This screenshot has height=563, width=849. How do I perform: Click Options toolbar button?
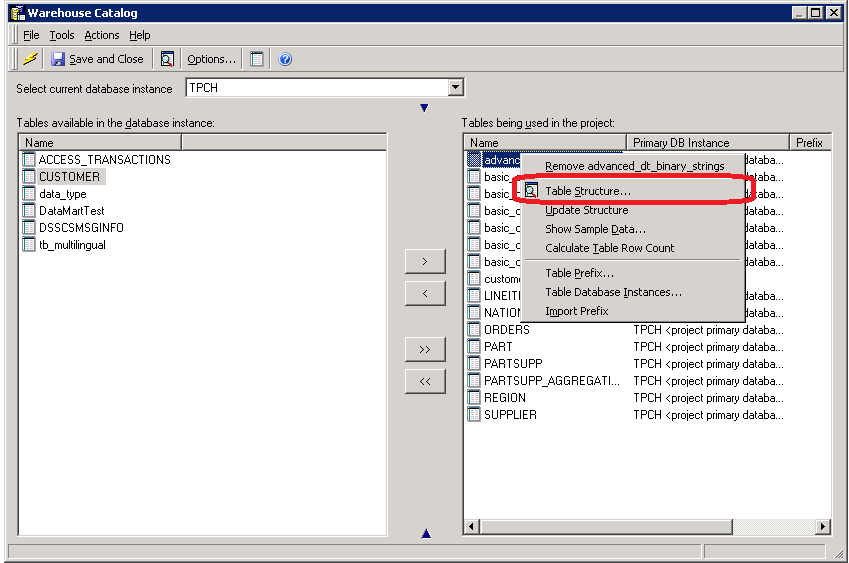(x=211, y=59)
